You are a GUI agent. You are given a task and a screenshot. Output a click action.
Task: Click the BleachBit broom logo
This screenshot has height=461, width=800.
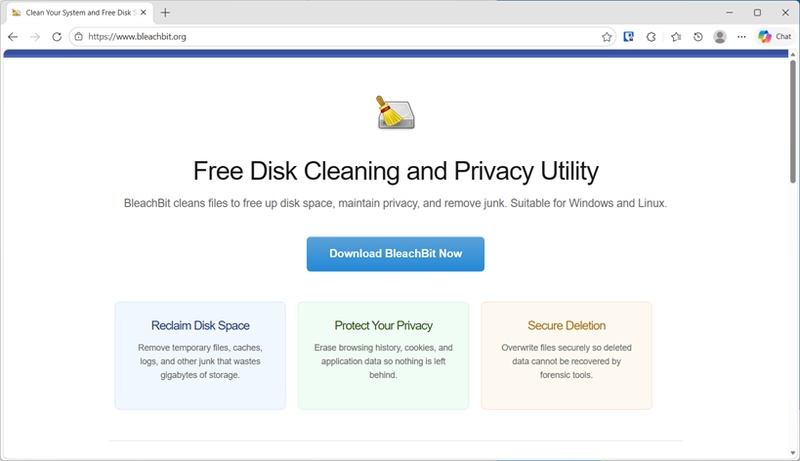coord(395,112)
